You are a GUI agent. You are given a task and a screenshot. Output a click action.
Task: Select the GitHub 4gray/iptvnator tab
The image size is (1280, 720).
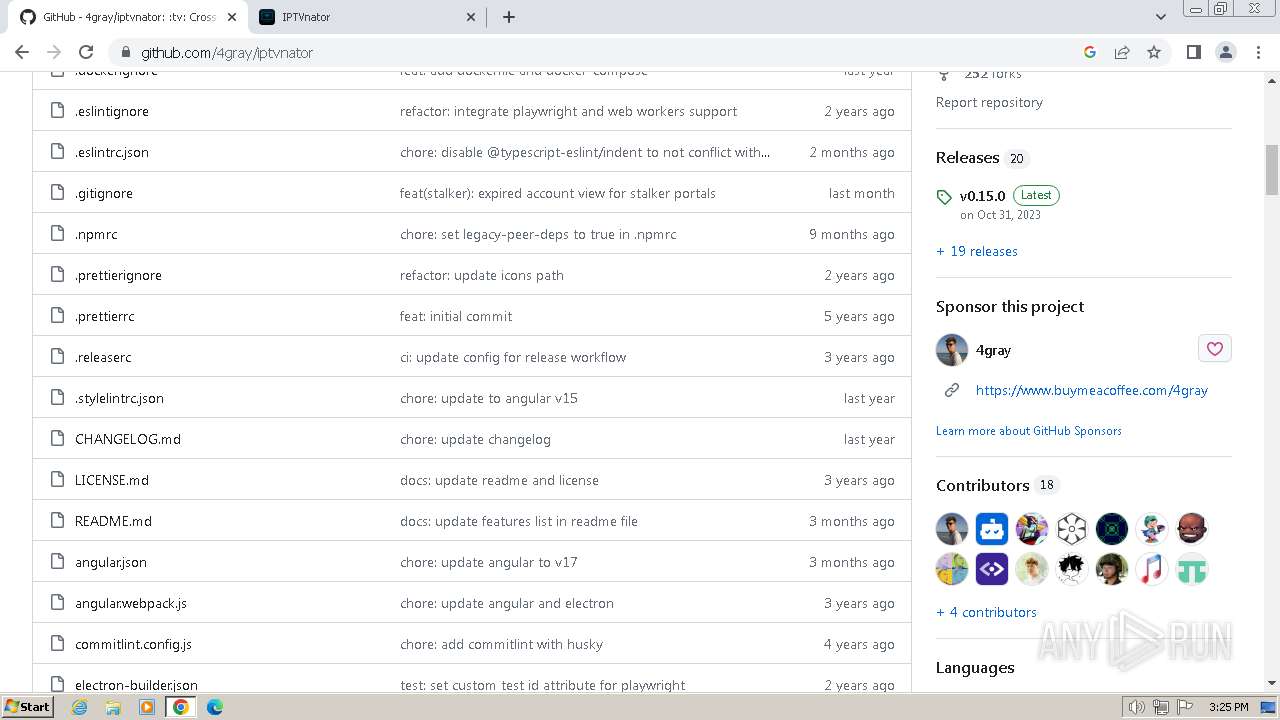click(129, 17)
